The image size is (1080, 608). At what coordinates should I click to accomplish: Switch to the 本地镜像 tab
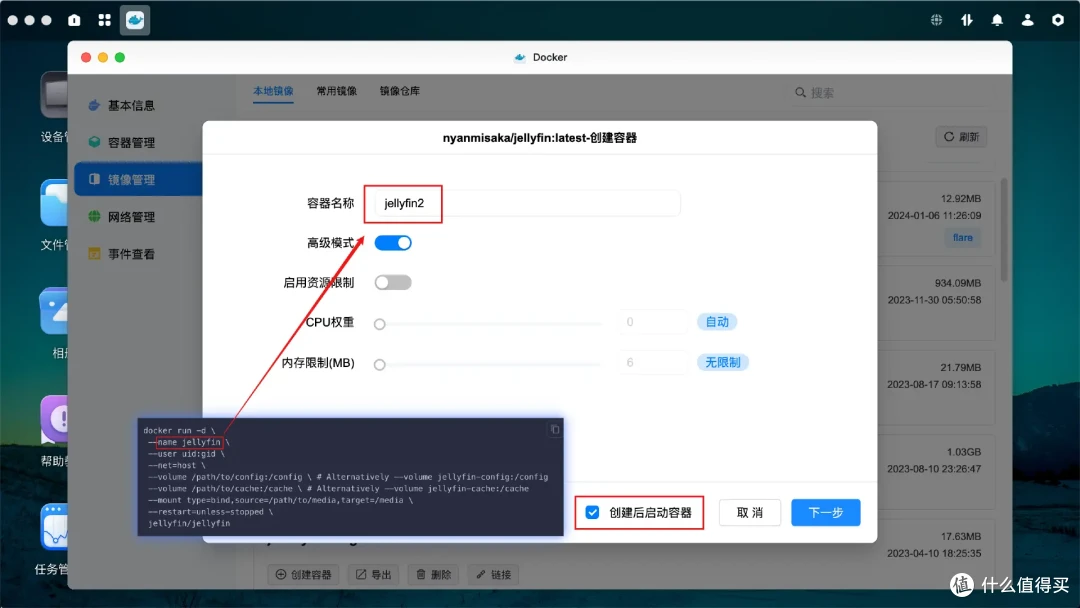[273, 91]
